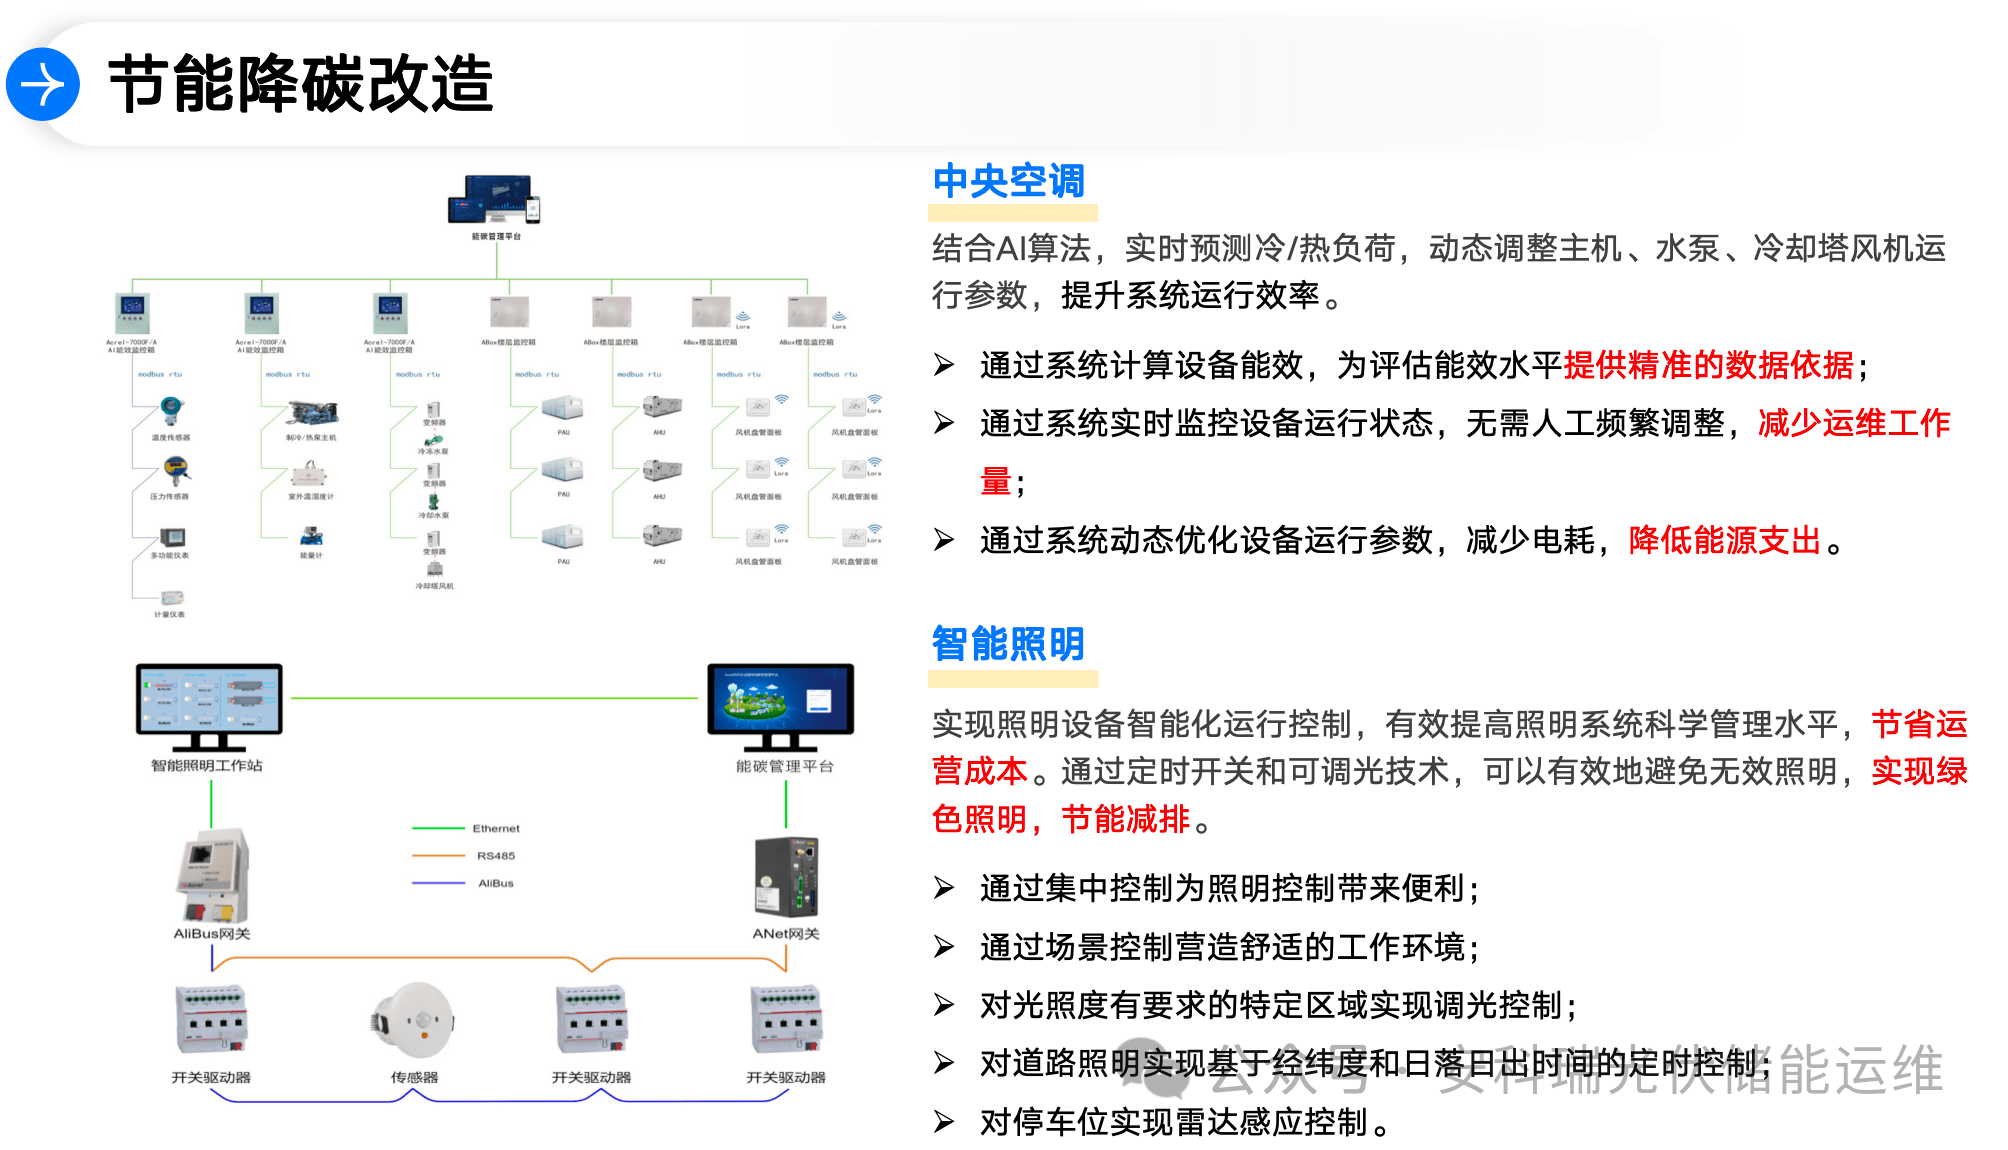This screenshot has width=2008, height=1150.
Task: Click the 智能照明 section heading
Action: tap(1008, 643)
